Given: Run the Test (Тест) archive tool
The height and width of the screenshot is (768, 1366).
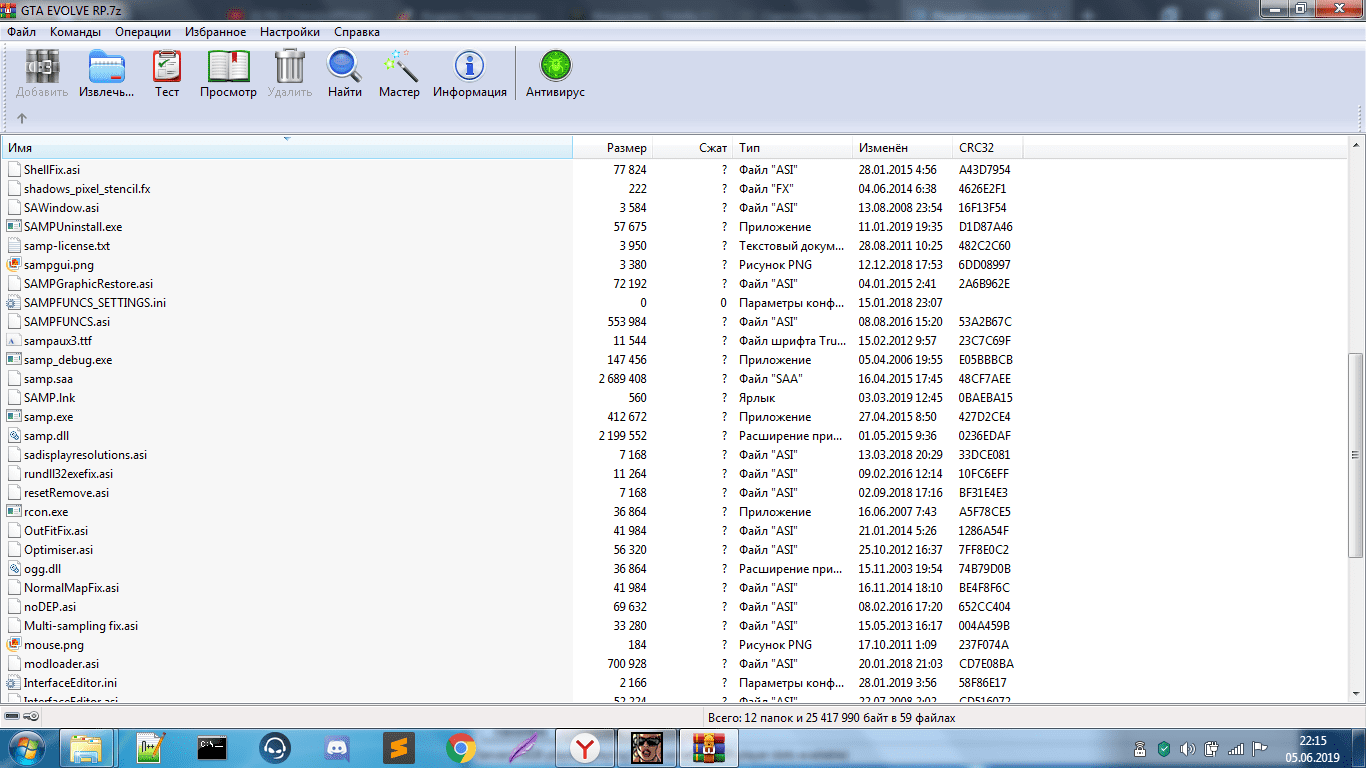Looking at the screenshot, I should [x=167, y=73].
